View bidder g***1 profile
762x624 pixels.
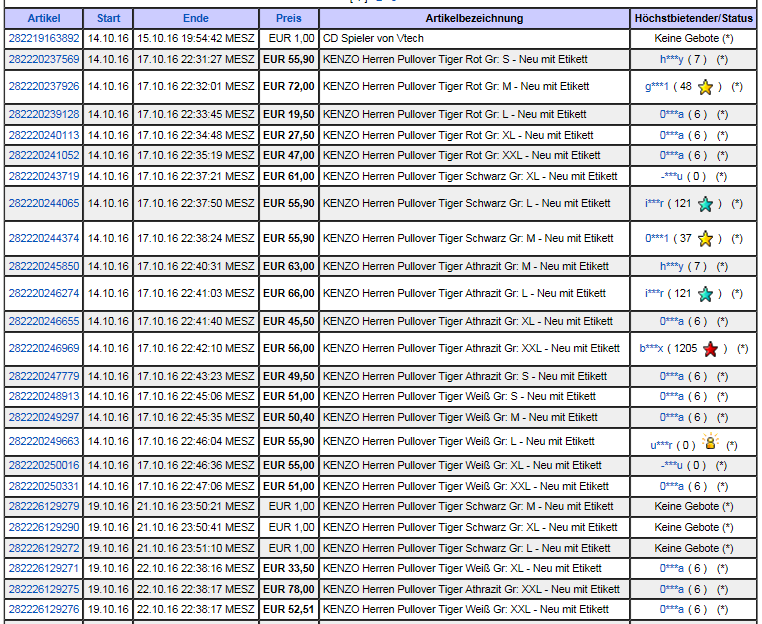[657, 87]
